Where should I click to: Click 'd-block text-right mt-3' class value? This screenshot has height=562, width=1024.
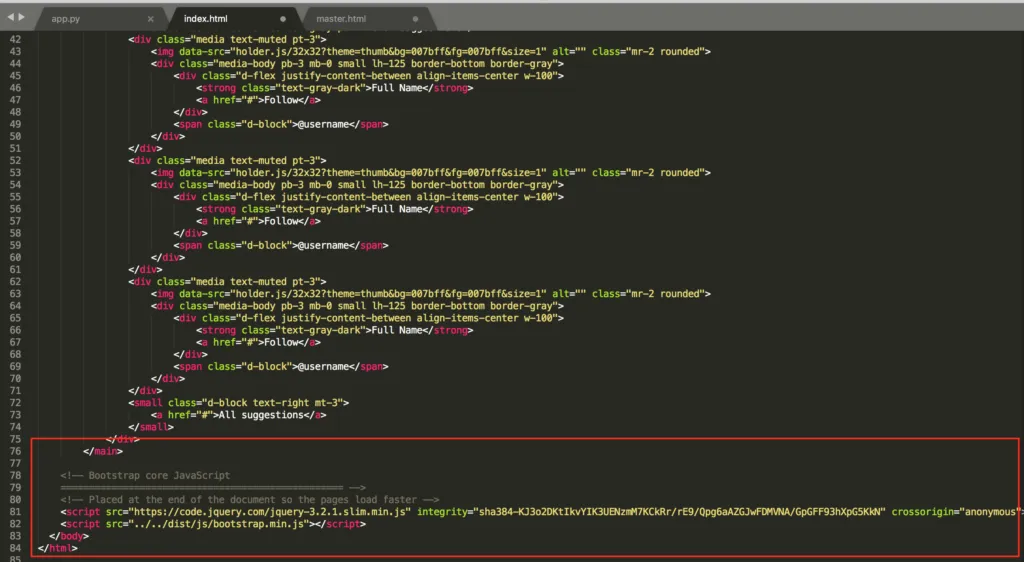click(275, 403)
